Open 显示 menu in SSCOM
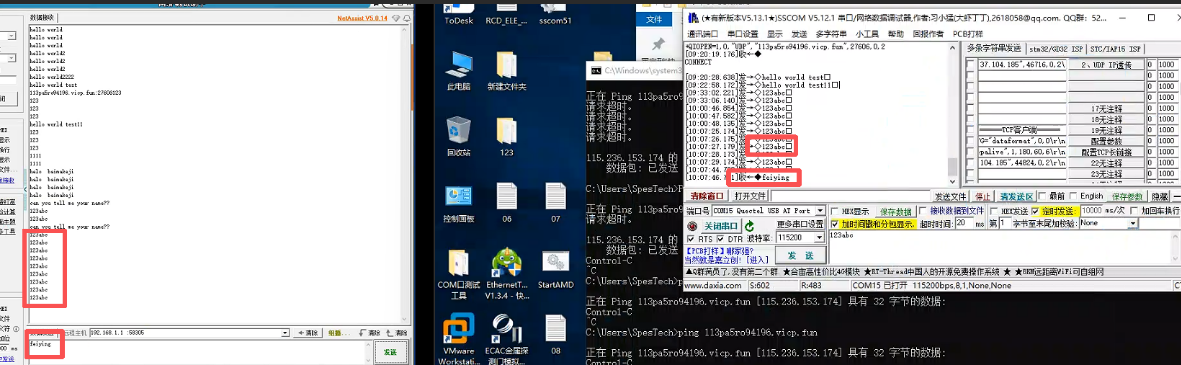Screen dimensions: 1181x365 [x=775, y=35]
